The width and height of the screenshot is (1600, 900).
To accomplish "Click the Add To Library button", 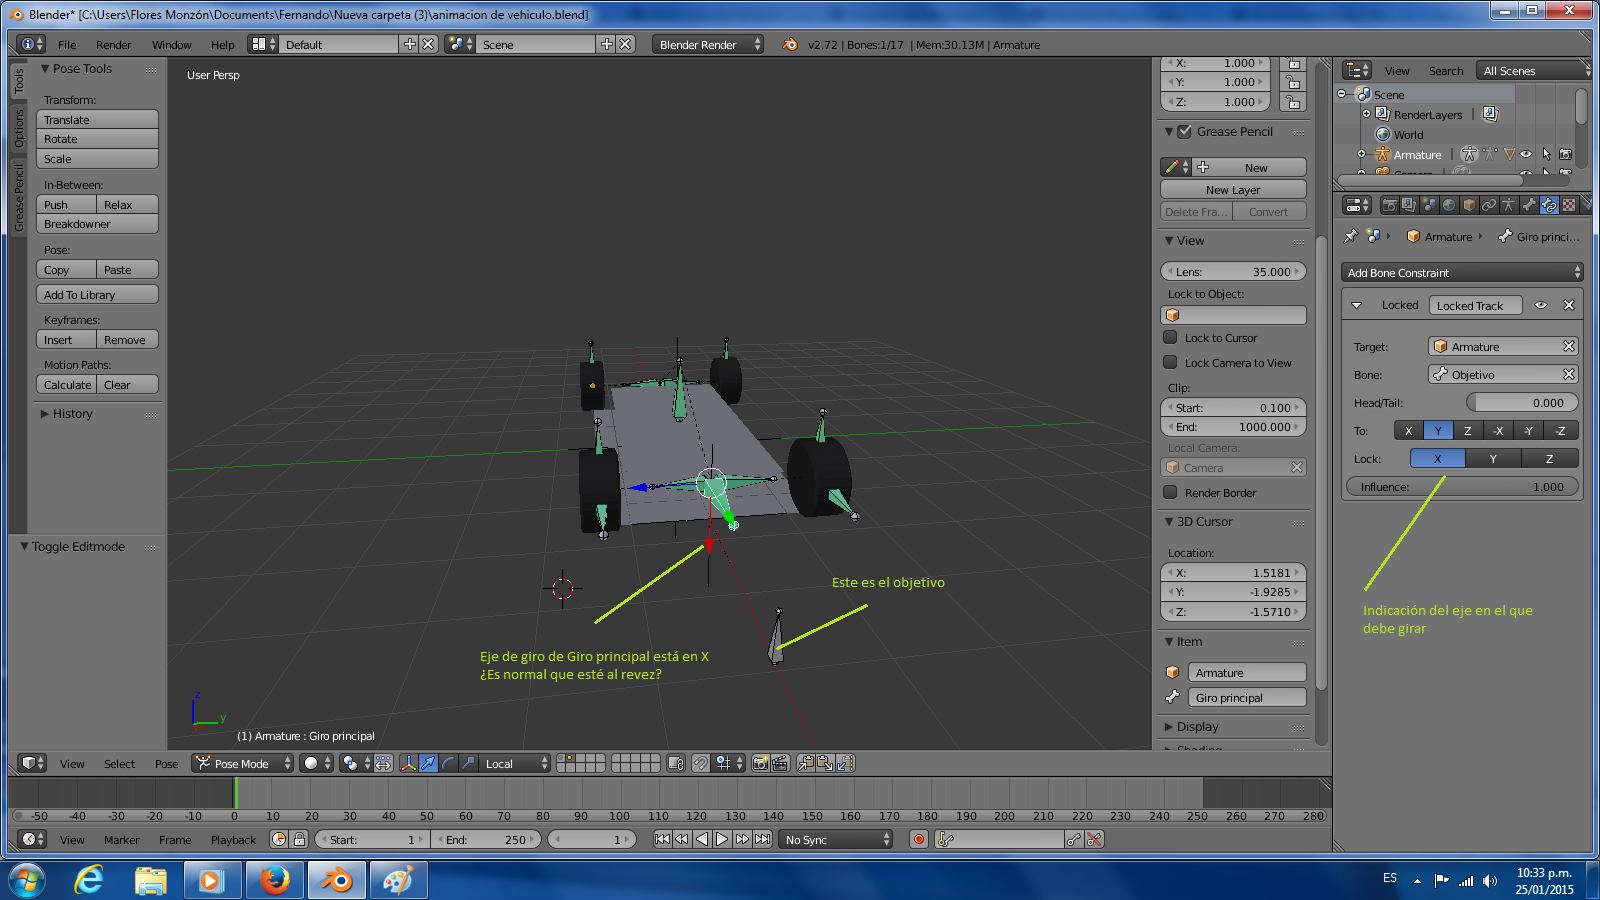I will 97,295.
